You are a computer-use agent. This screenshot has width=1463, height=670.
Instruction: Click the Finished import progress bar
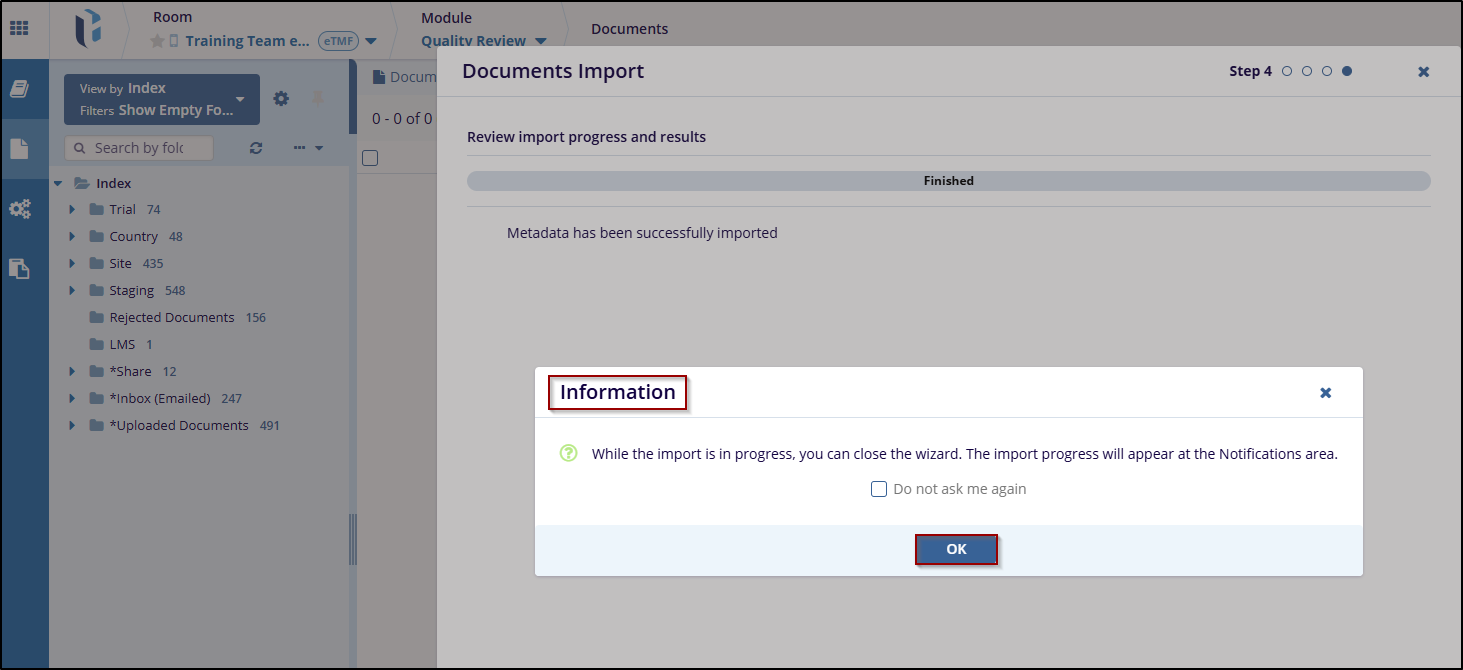(948, 181)
